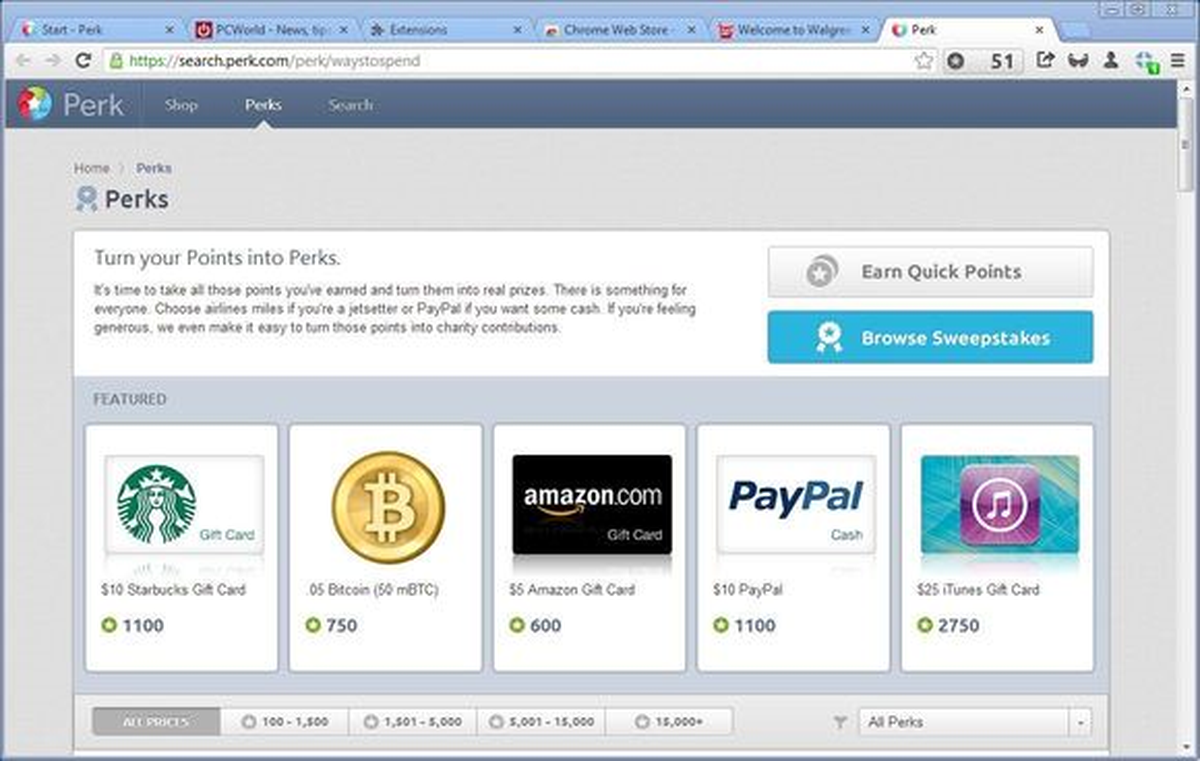Click the mask-shaped extension icon
Viewport: 1200px width, 761px height.
tap(1078, 61)
